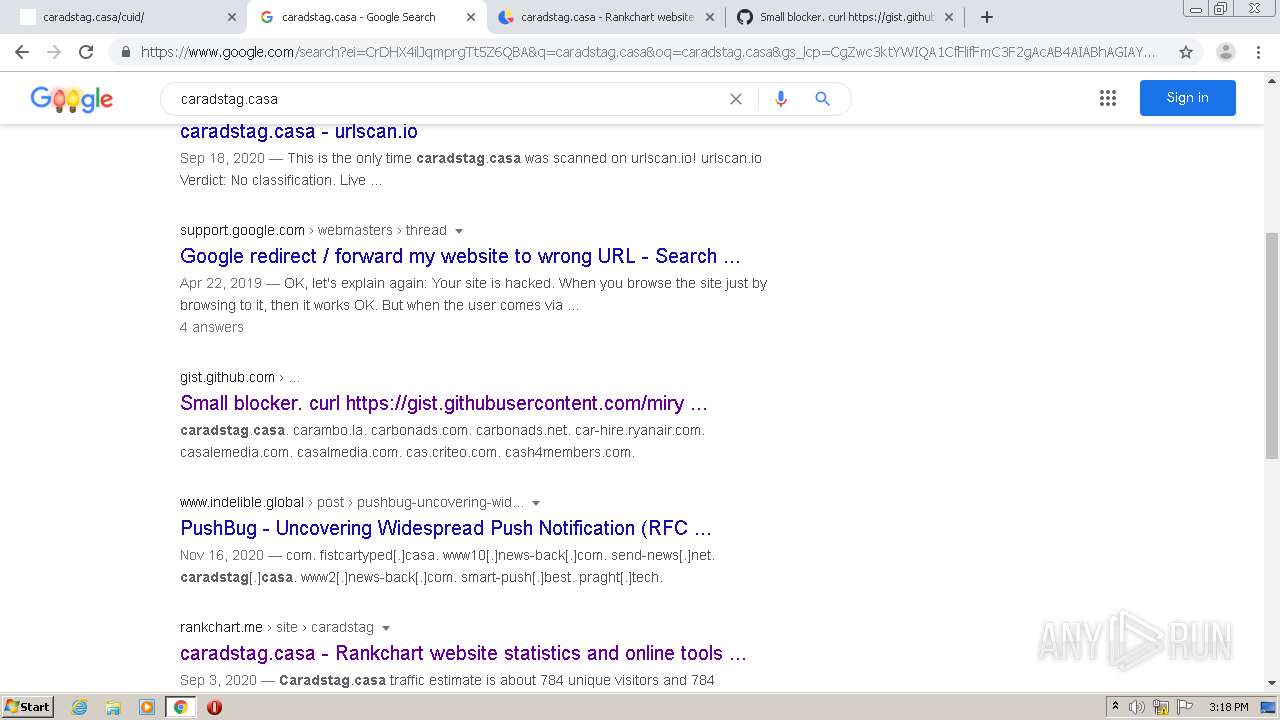
Task: Open the media player taskbar icon
Action: pyautogui.click(x=147, y=707)
